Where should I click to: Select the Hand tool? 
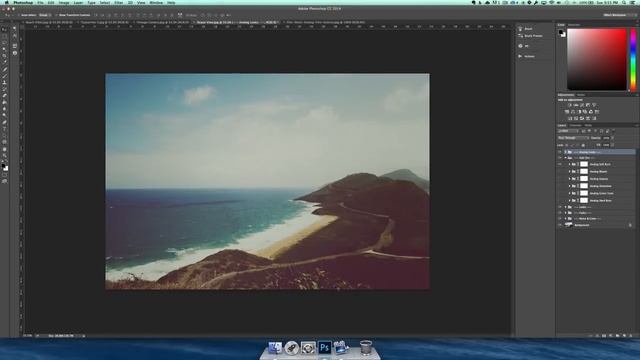point(4,149)
